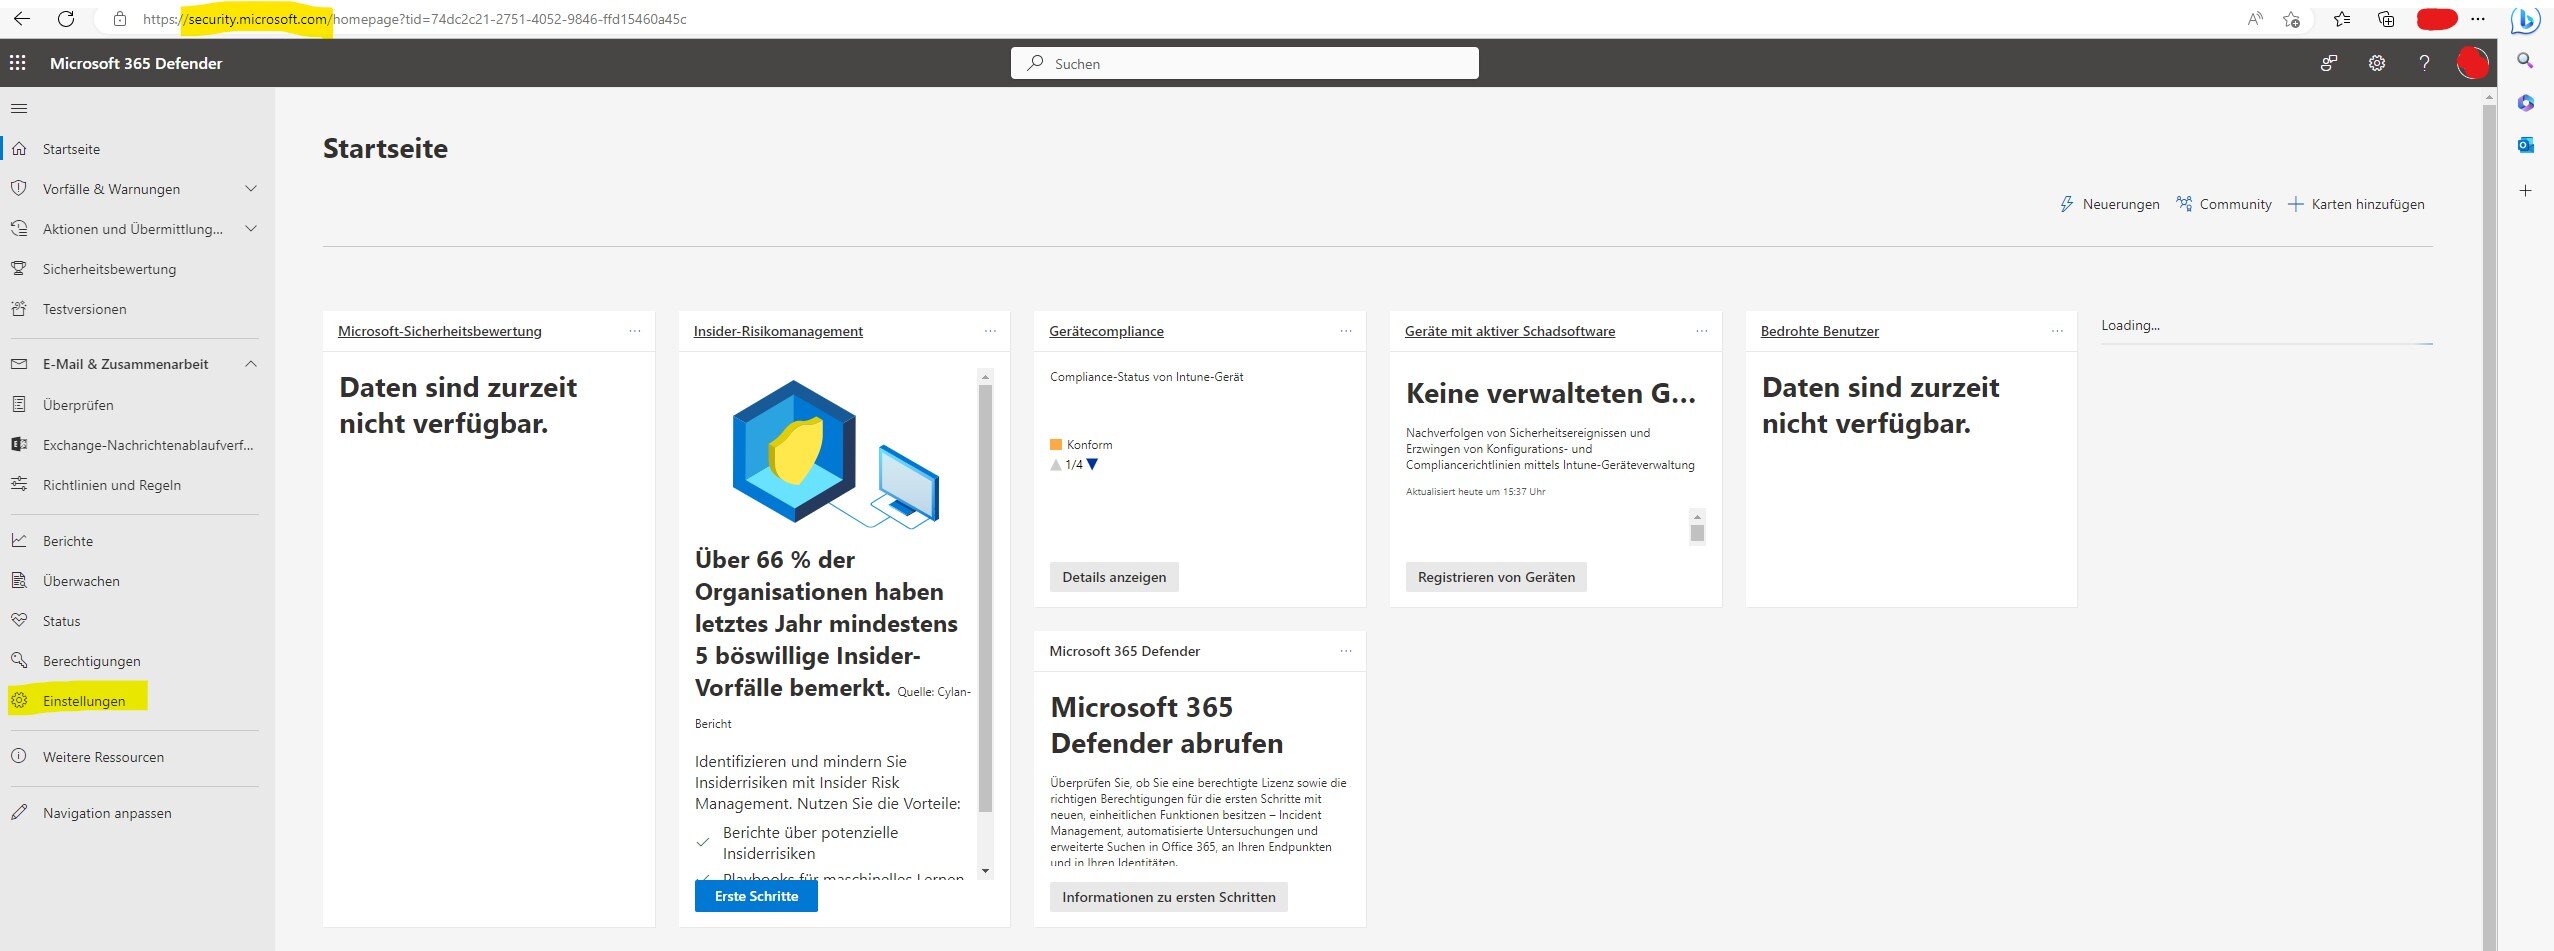
Task: Open Outlook from the Edge sidebar
Action: click(x=2525, y=145)
